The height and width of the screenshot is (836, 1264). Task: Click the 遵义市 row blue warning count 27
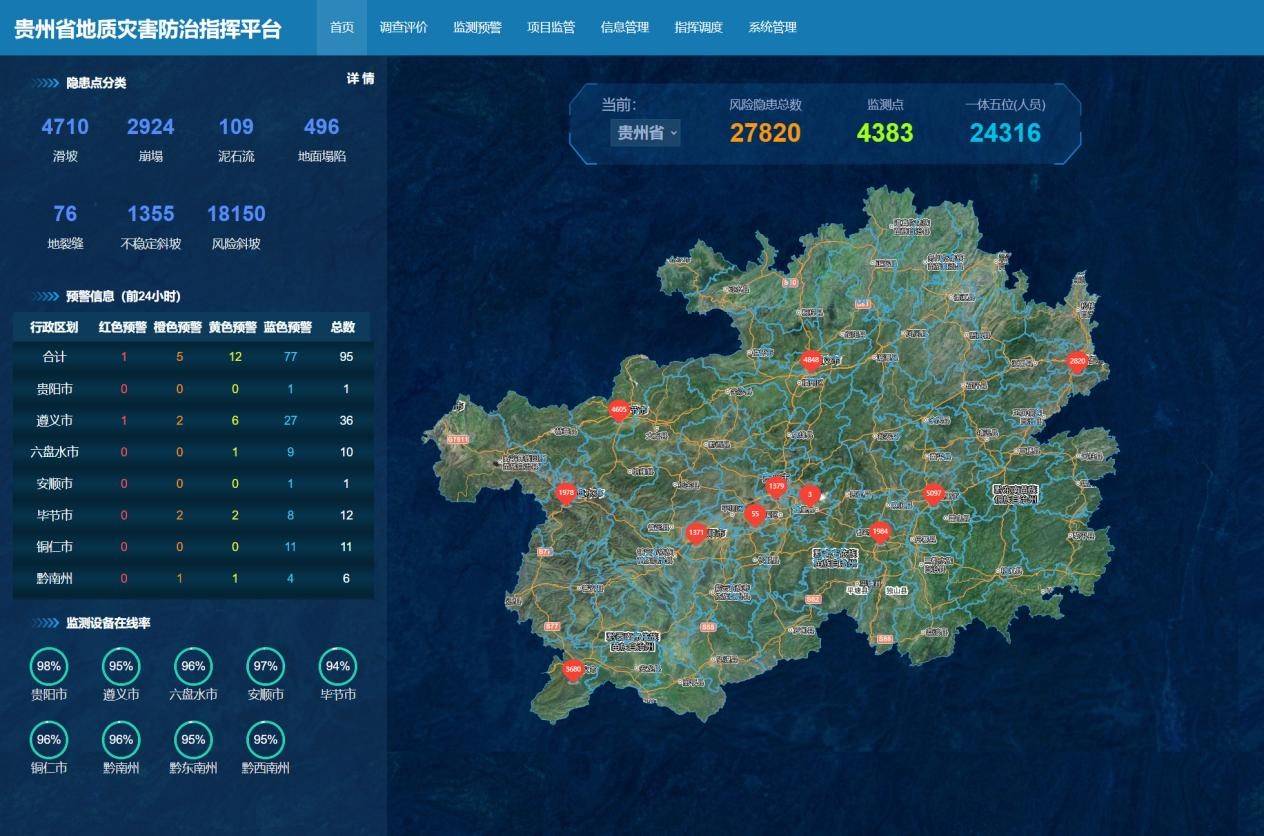click(x=290, y=421)
